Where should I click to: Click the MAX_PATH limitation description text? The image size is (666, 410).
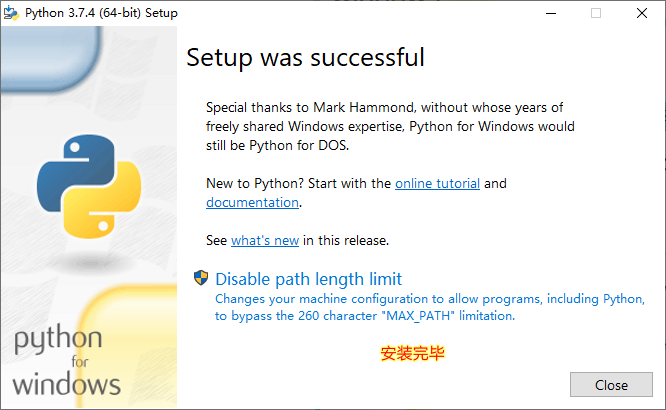[x=430, y=307]
